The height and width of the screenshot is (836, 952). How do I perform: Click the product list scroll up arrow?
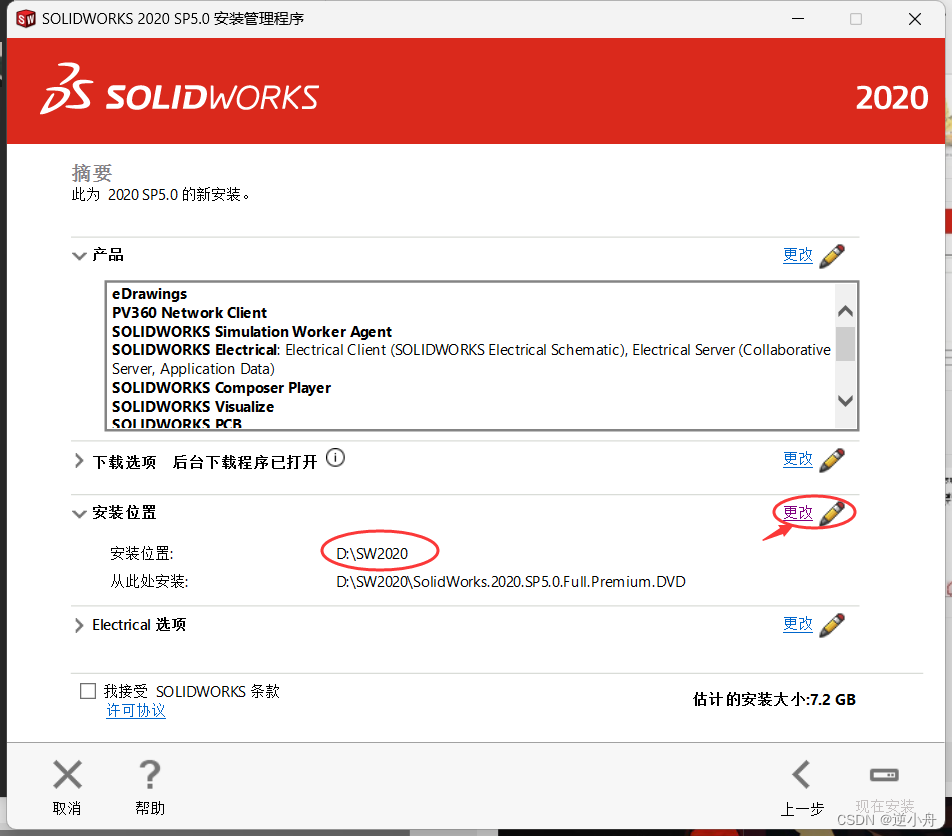pos(845,311)
